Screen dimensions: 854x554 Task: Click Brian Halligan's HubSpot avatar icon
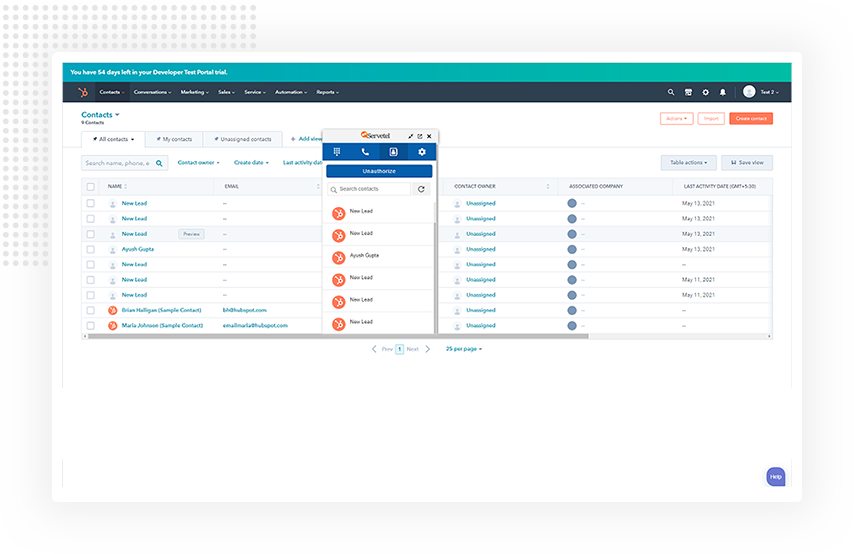point(113,311)
